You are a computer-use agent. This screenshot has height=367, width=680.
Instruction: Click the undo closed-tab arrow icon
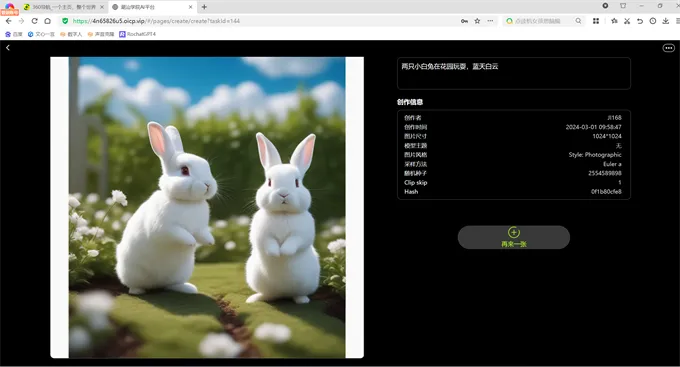640,21
